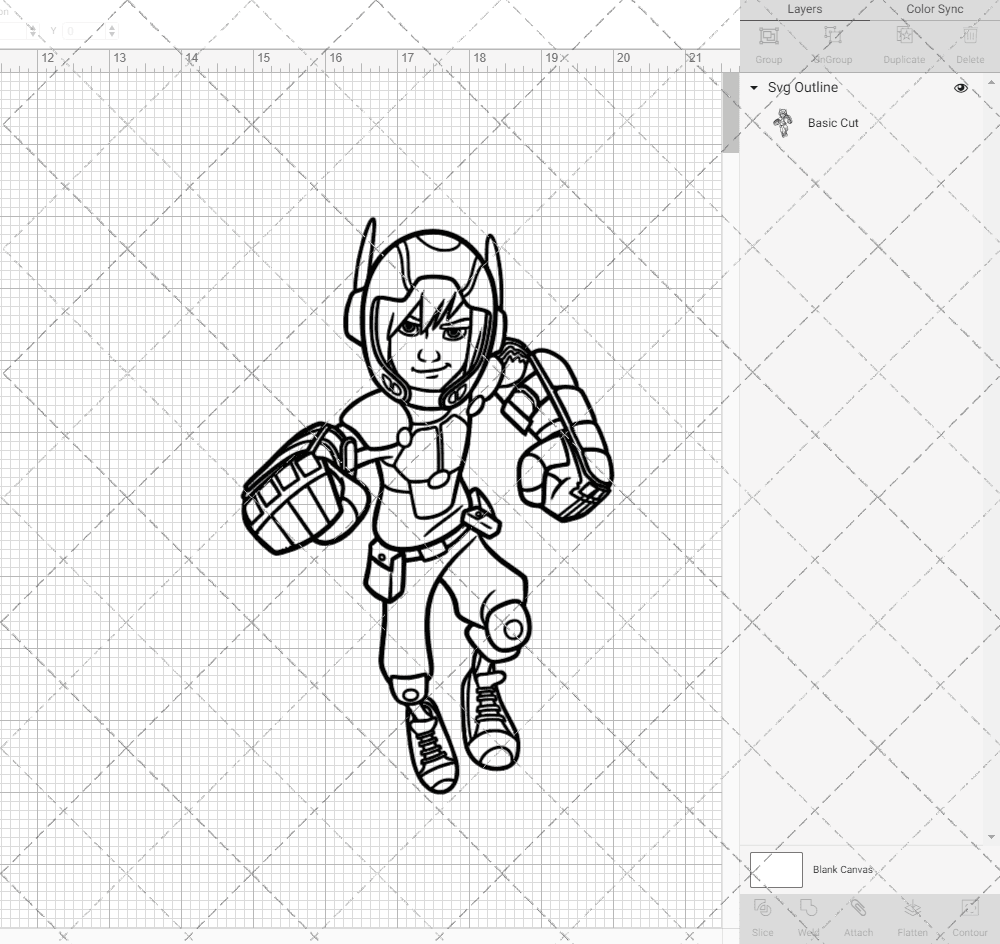
Task: Click the Y position stepper arrows
Action: (x=112, y=31)
